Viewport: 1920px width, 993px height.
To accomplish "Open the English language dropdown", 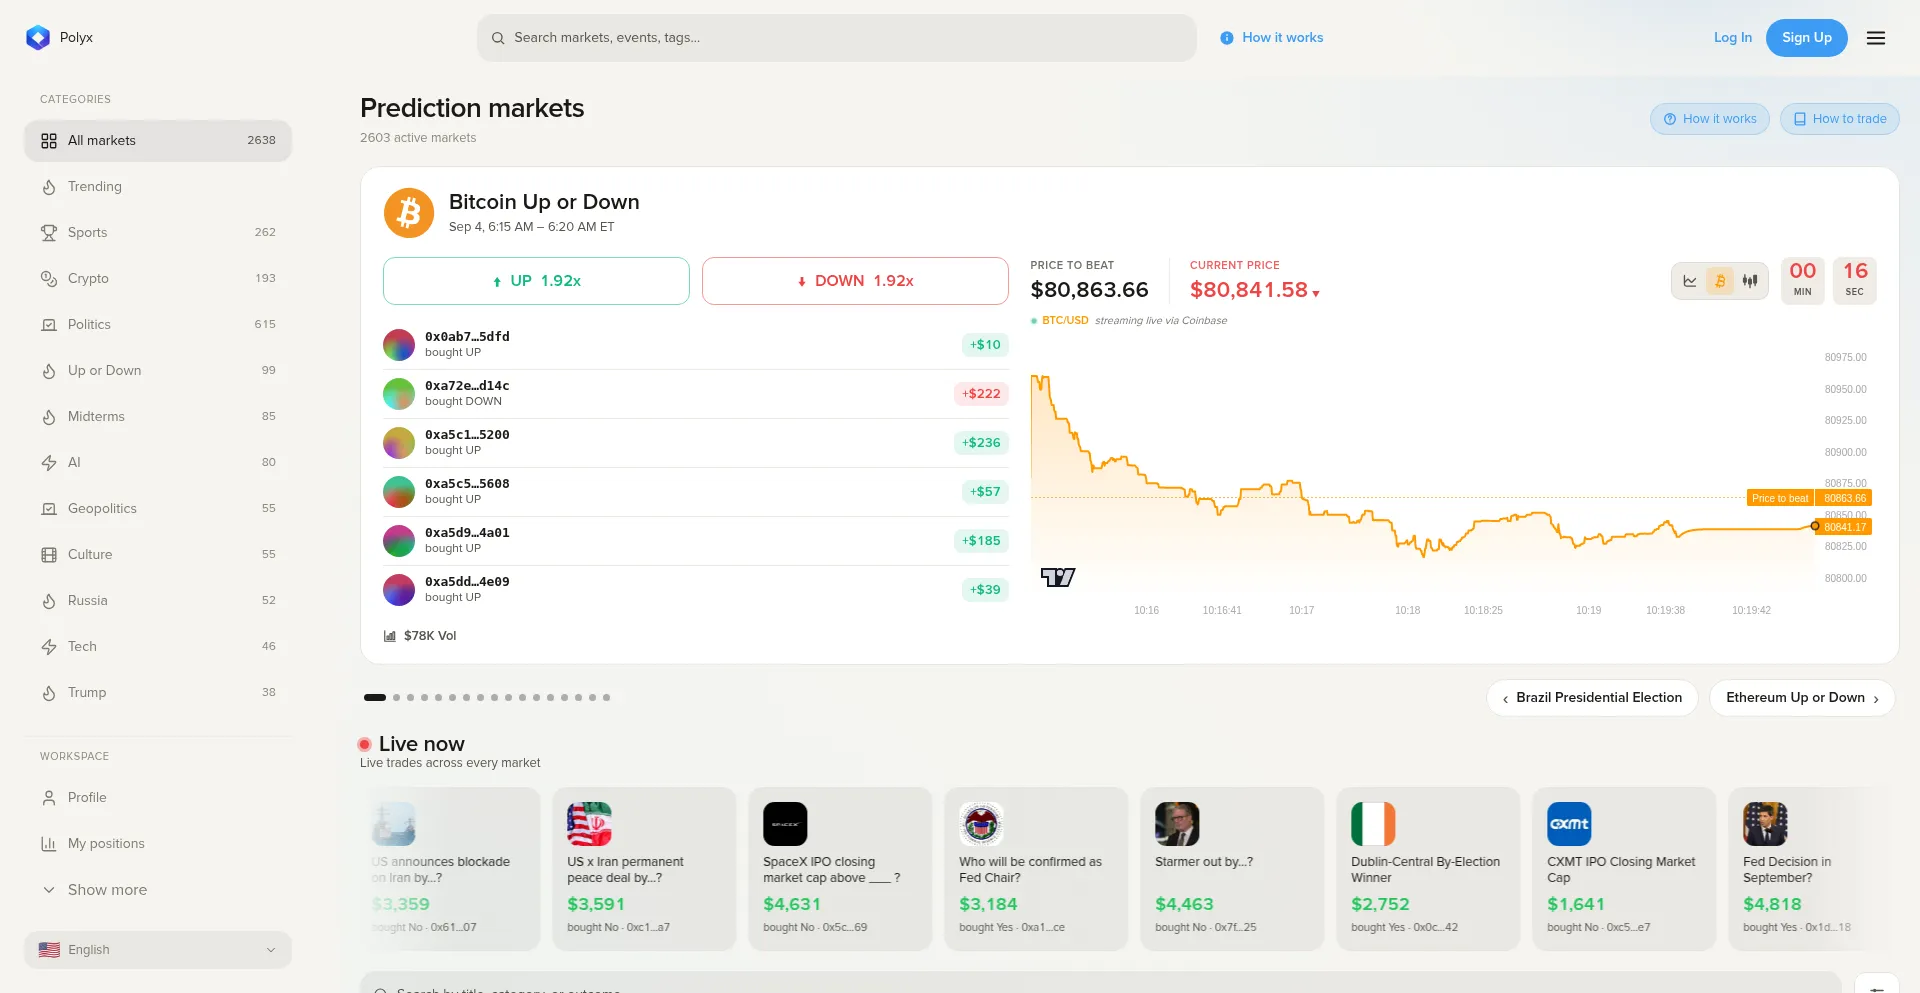I will (x=158, y=950).
